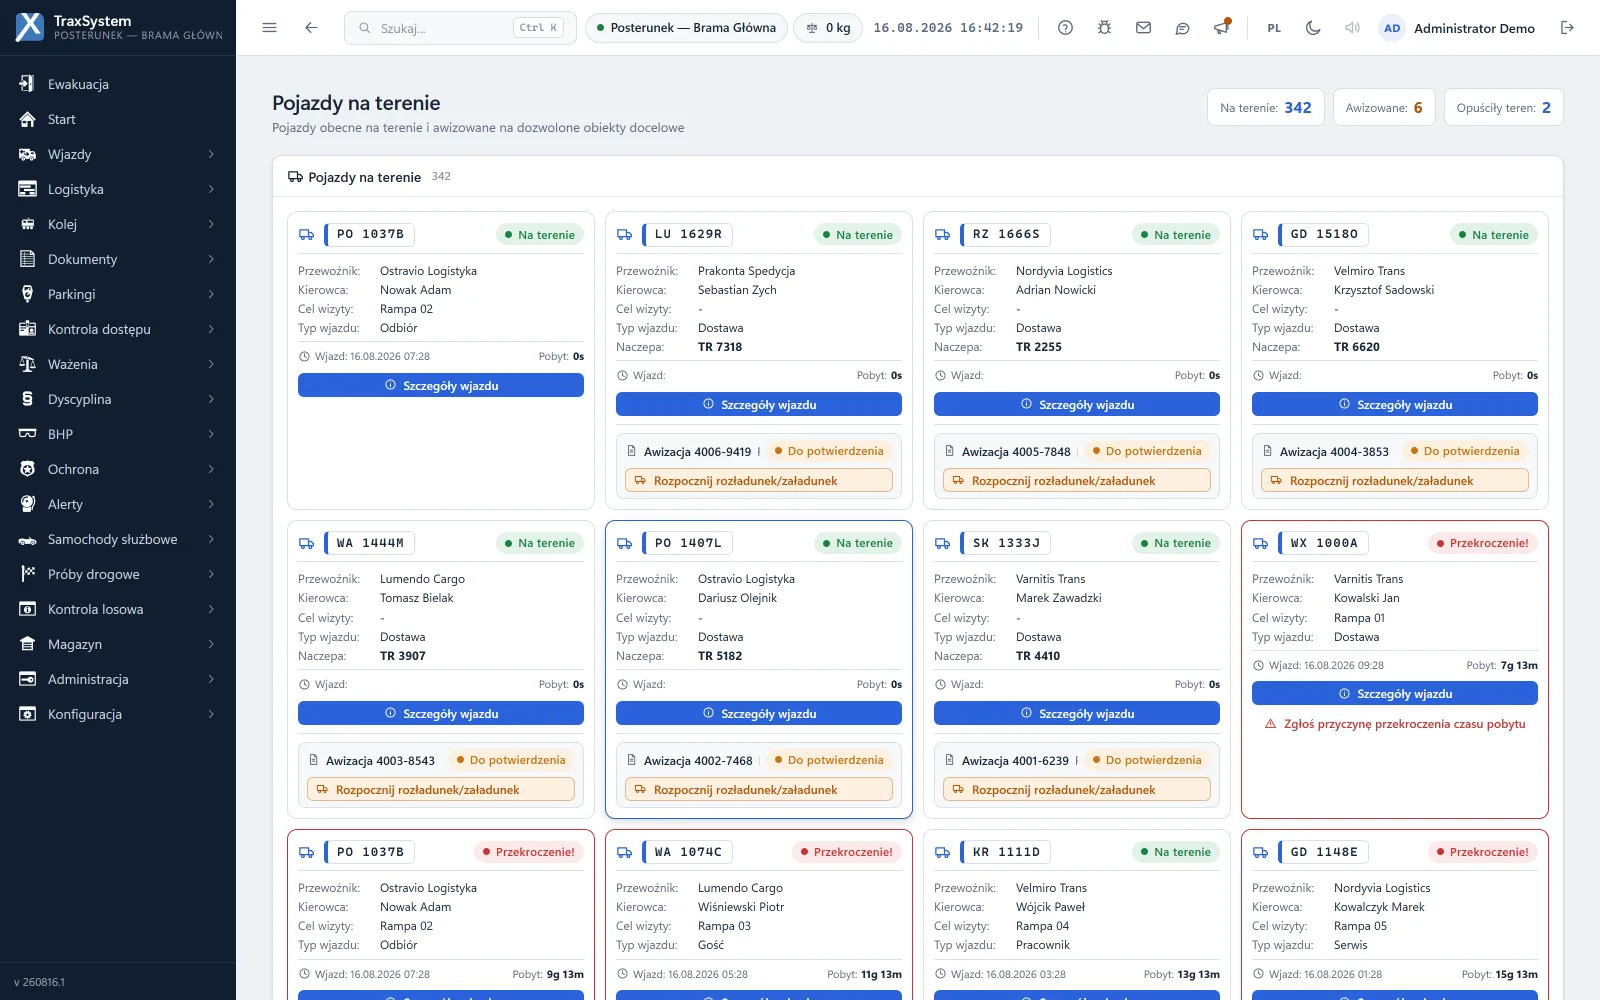Open Samochody służbowe sidebar item
Viewport: 1600px width, 1000px height.
point(118,539)
